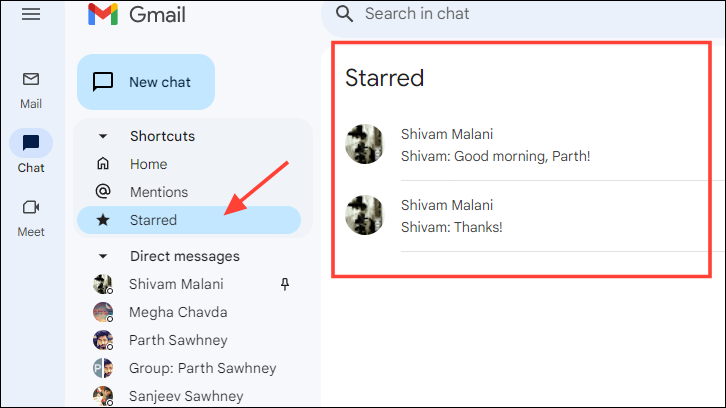
Task: Select the Starred shortcut
Action: [x=189, y=220]
